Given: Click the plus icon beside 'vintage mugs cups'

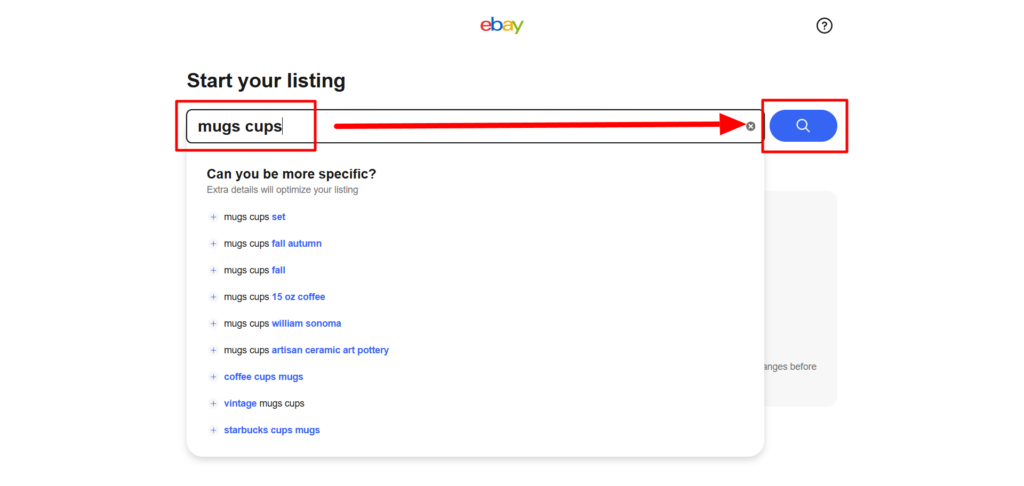Looking at the screenshot, I should [213, 404].
